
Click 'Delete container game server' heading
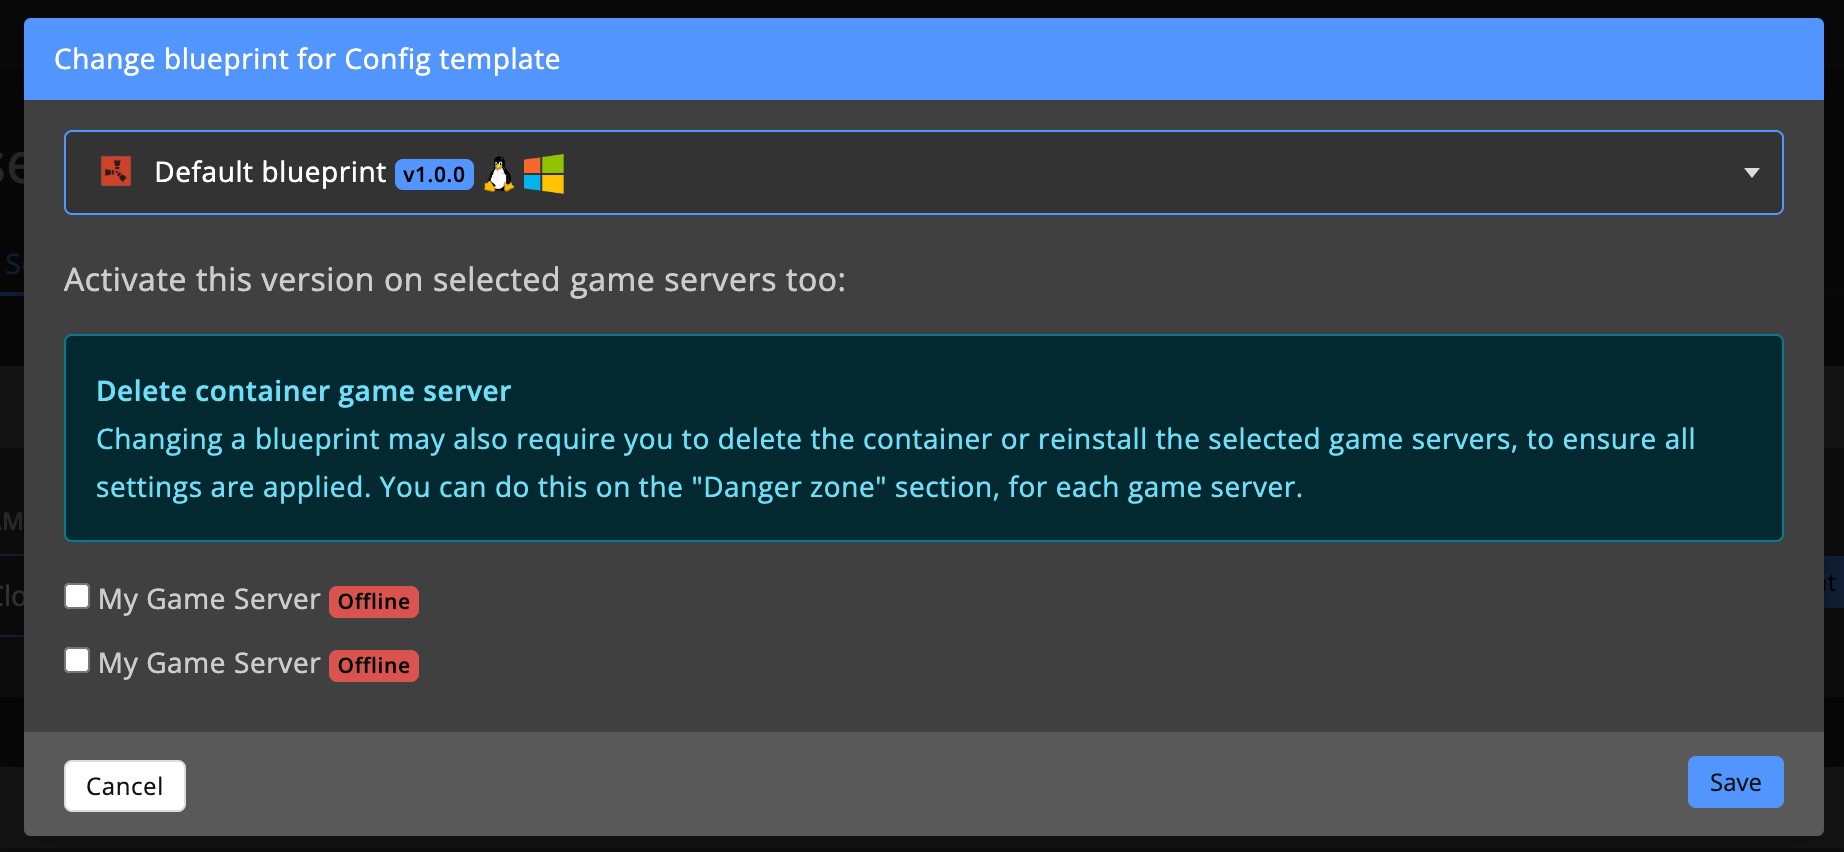click(x=303, y=391)
